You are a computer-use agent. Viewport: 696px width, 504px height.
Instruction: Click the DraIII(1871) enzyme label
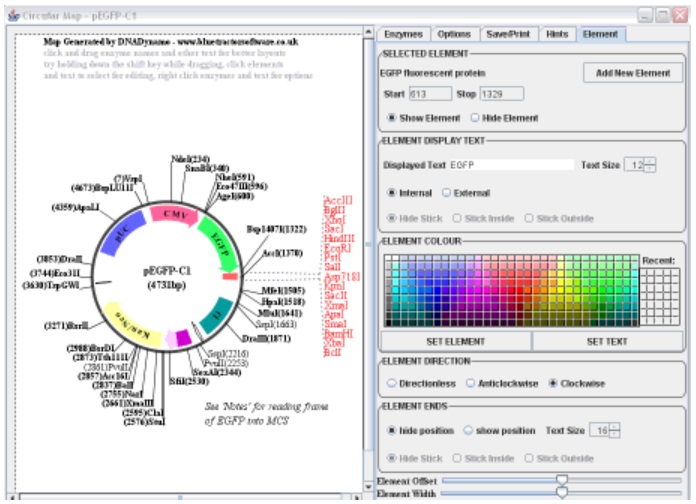(x=266, y=338)
